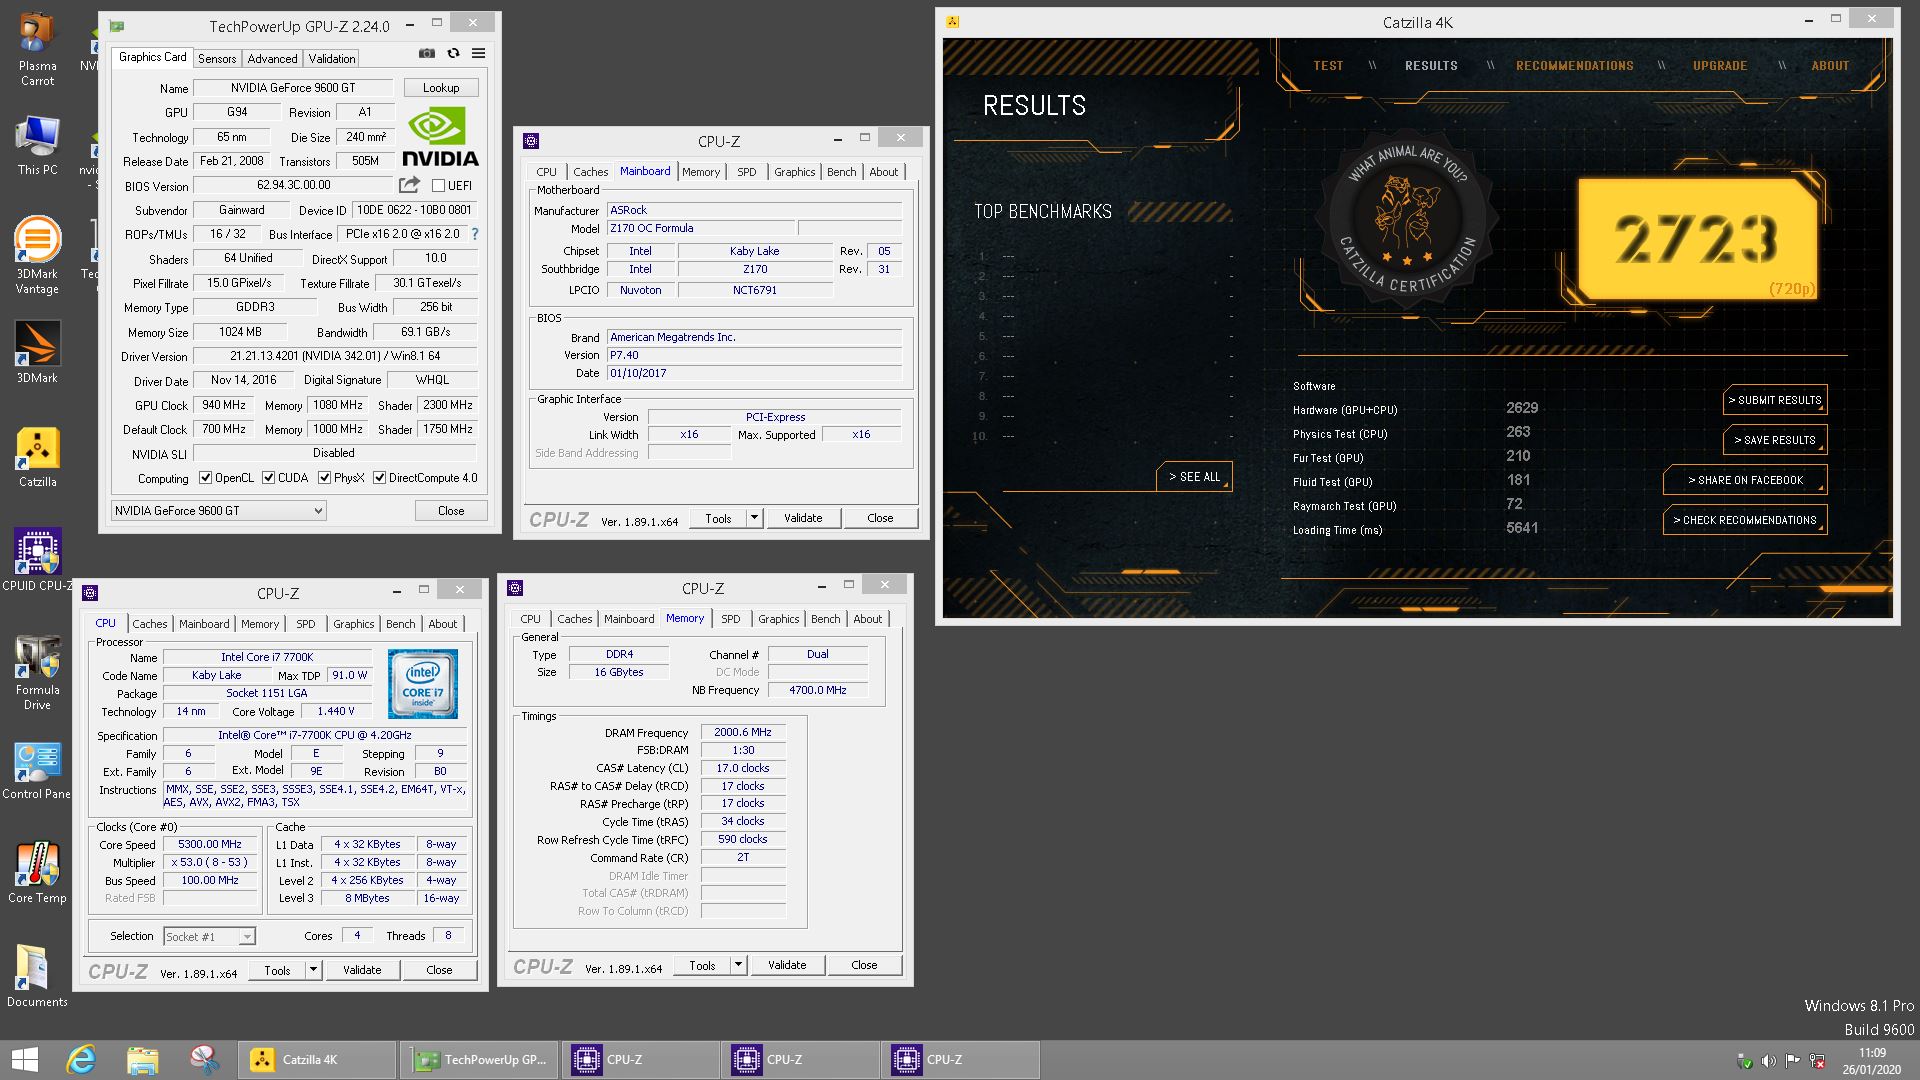Click the DRAM Frequency 2000.6 MHz value
Screen dimensions: 1920x1080
pos(742,732)
